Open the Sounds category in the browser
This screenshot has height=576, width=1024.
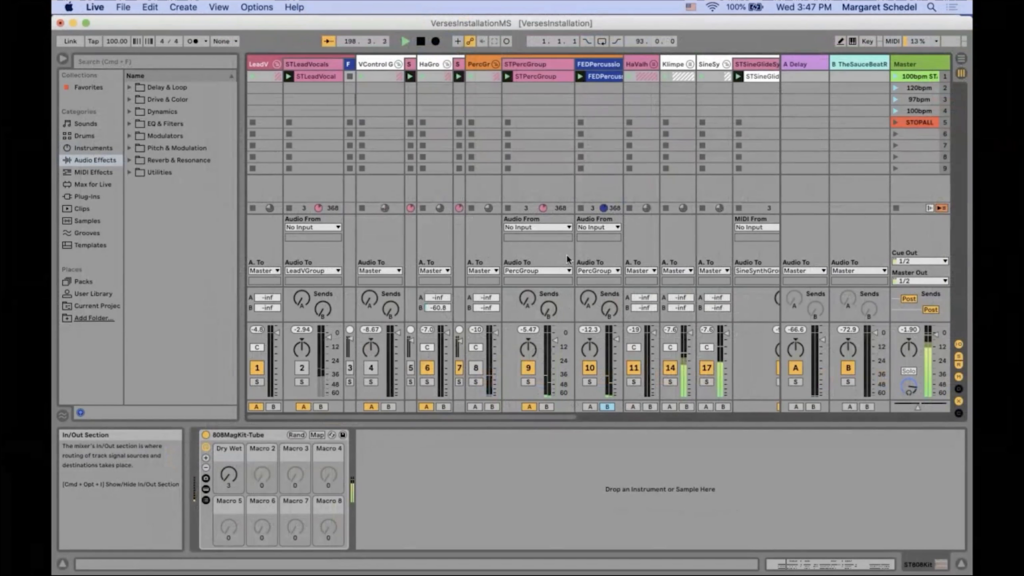click(x=85, y=123)
